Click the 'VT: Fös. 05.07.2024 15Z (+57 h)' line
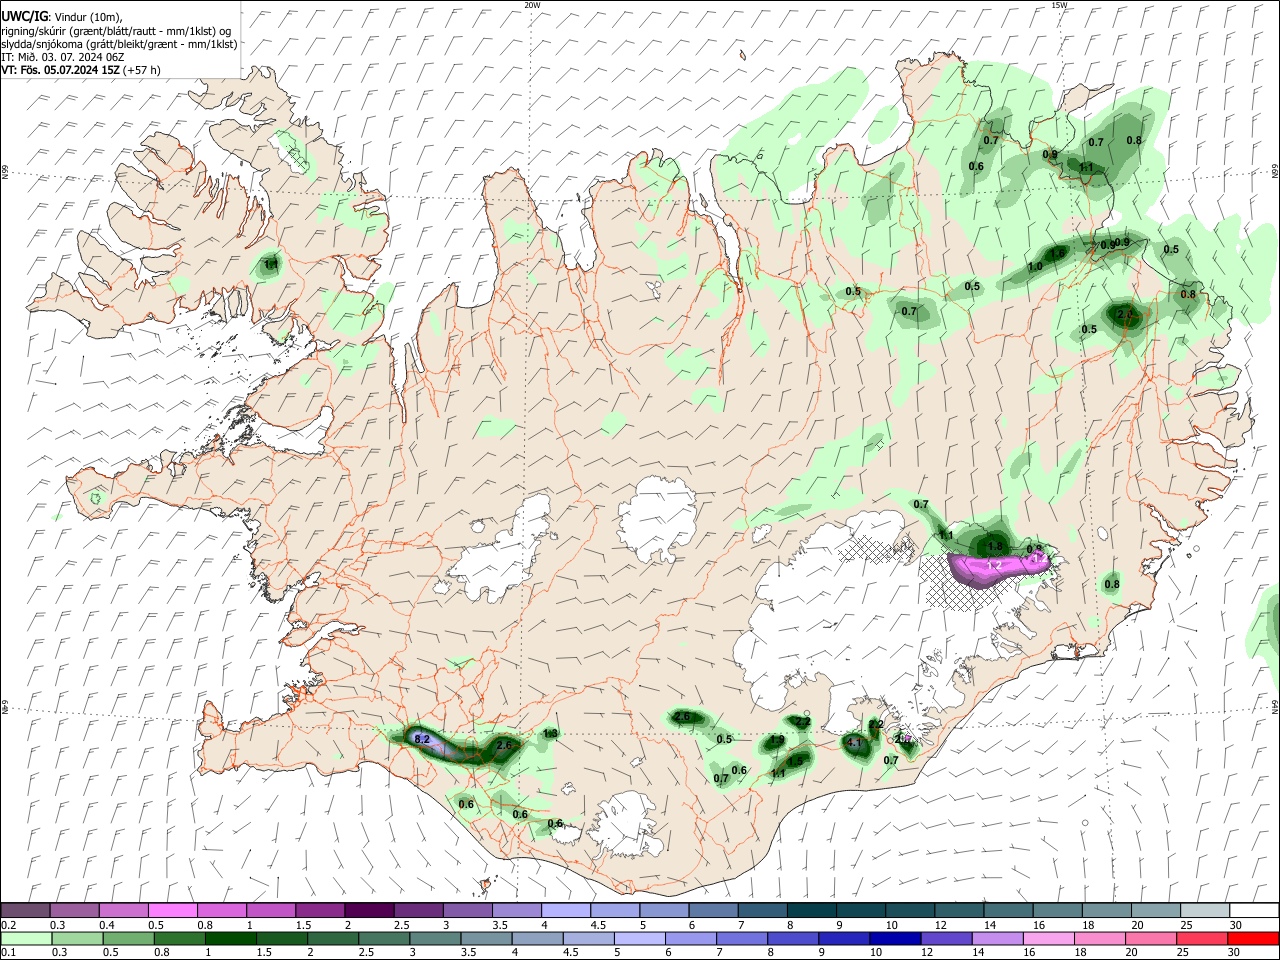The width and height of the screenshot is (1280, 960). pos(81,70)
